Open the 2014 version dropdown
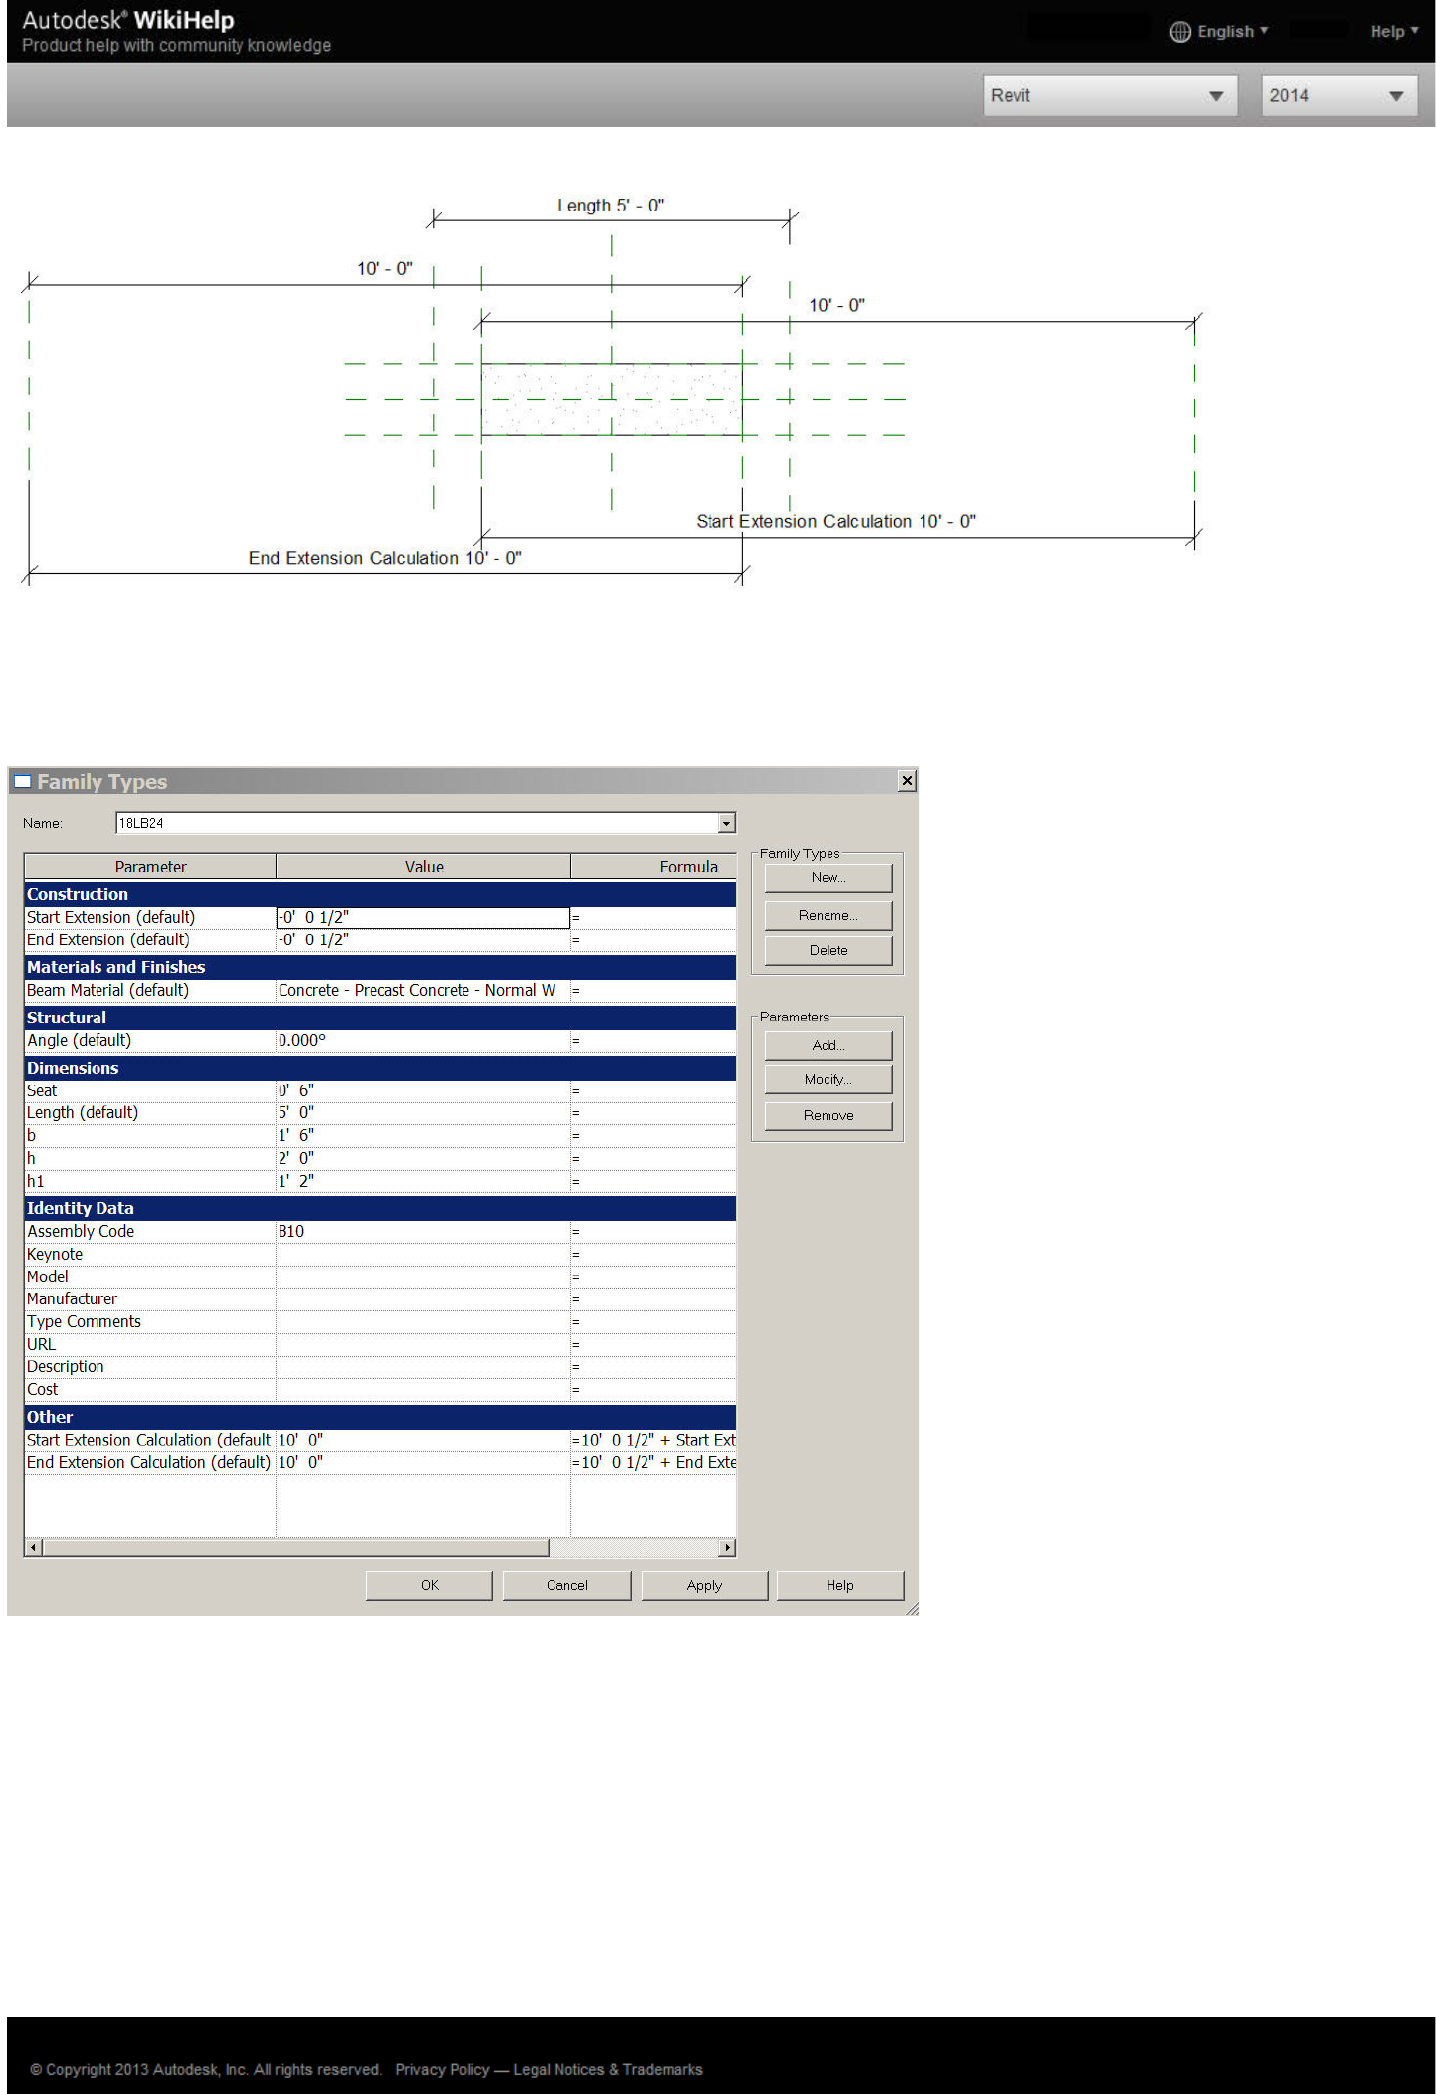Screen dimensions: 1436x2094 click(1339, 96)
